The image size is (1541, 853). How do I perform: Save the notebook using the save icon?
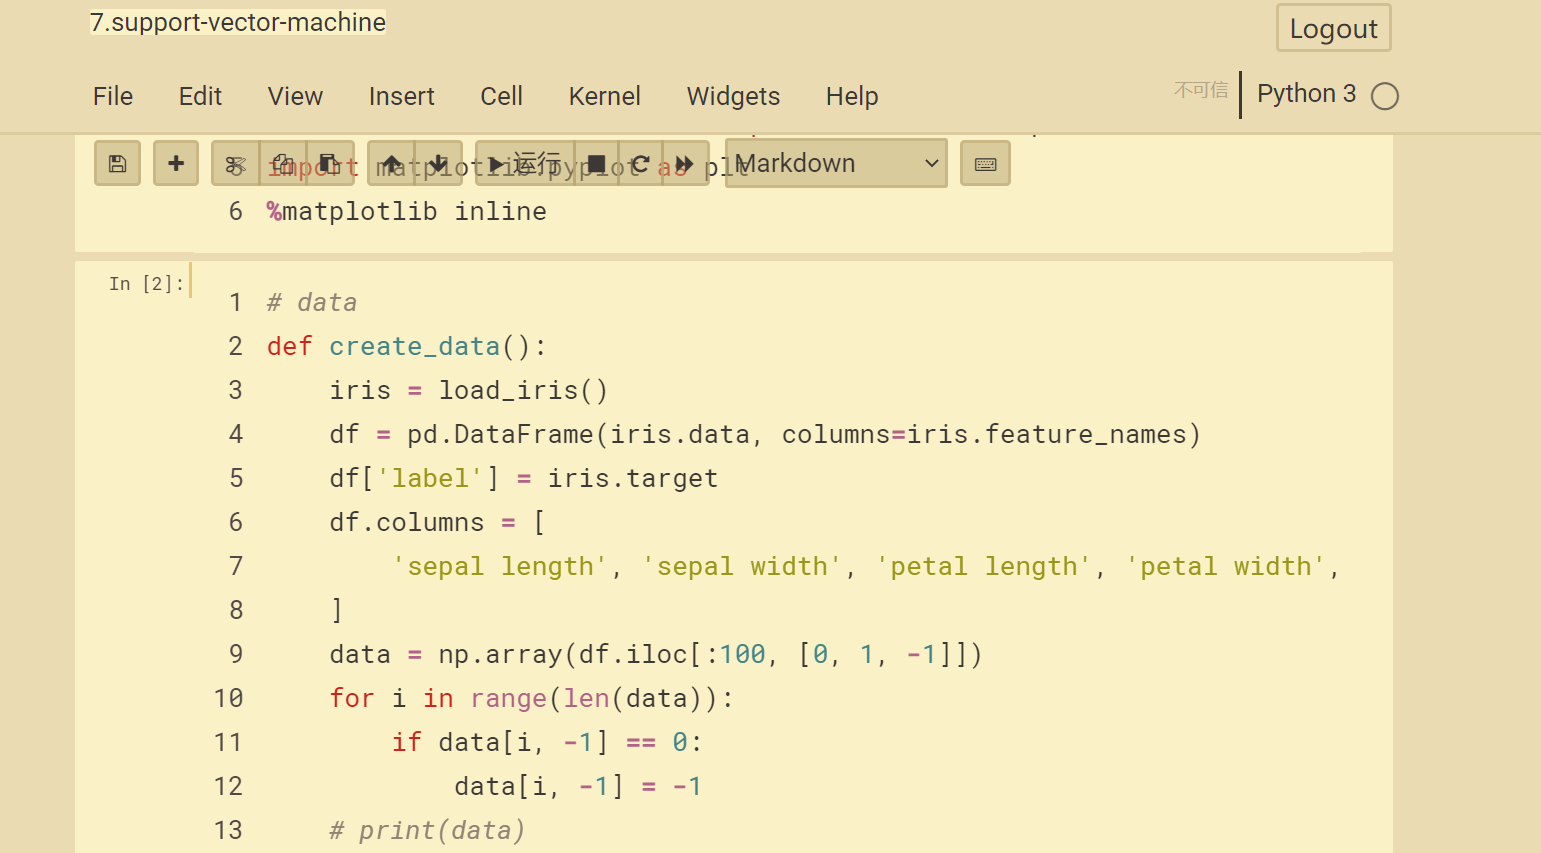pos(117,163)
